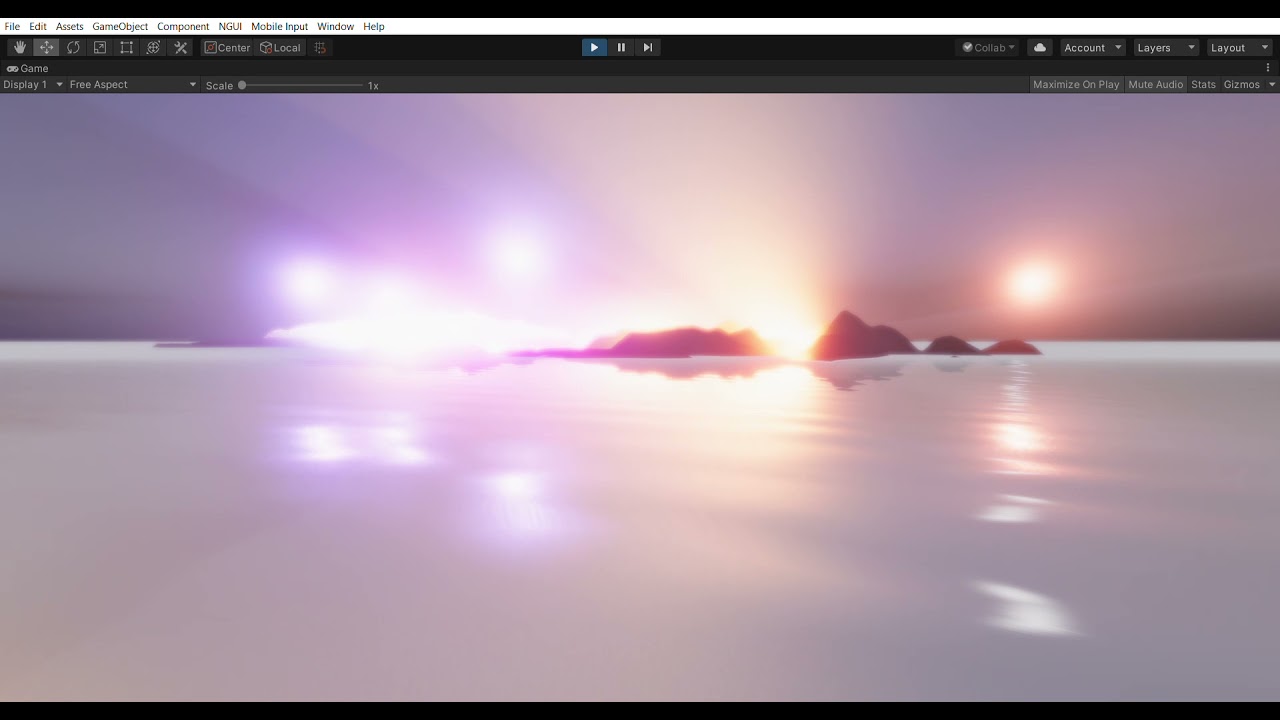
Task: Click the Play button
Action: point(594,47)
